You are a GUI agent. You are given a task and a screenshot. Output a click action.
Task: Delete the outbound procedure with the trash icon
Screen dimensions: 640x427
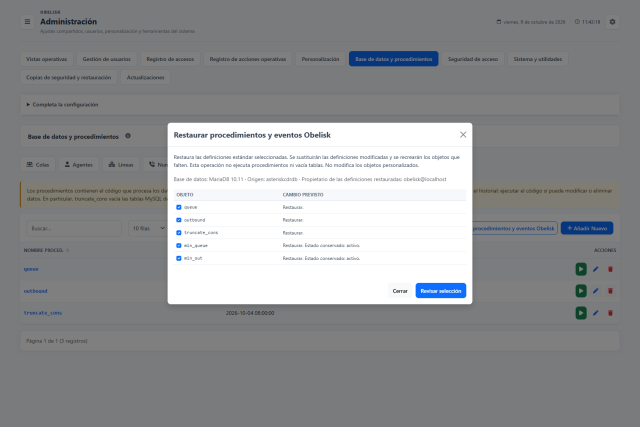[x=610, y=291]
